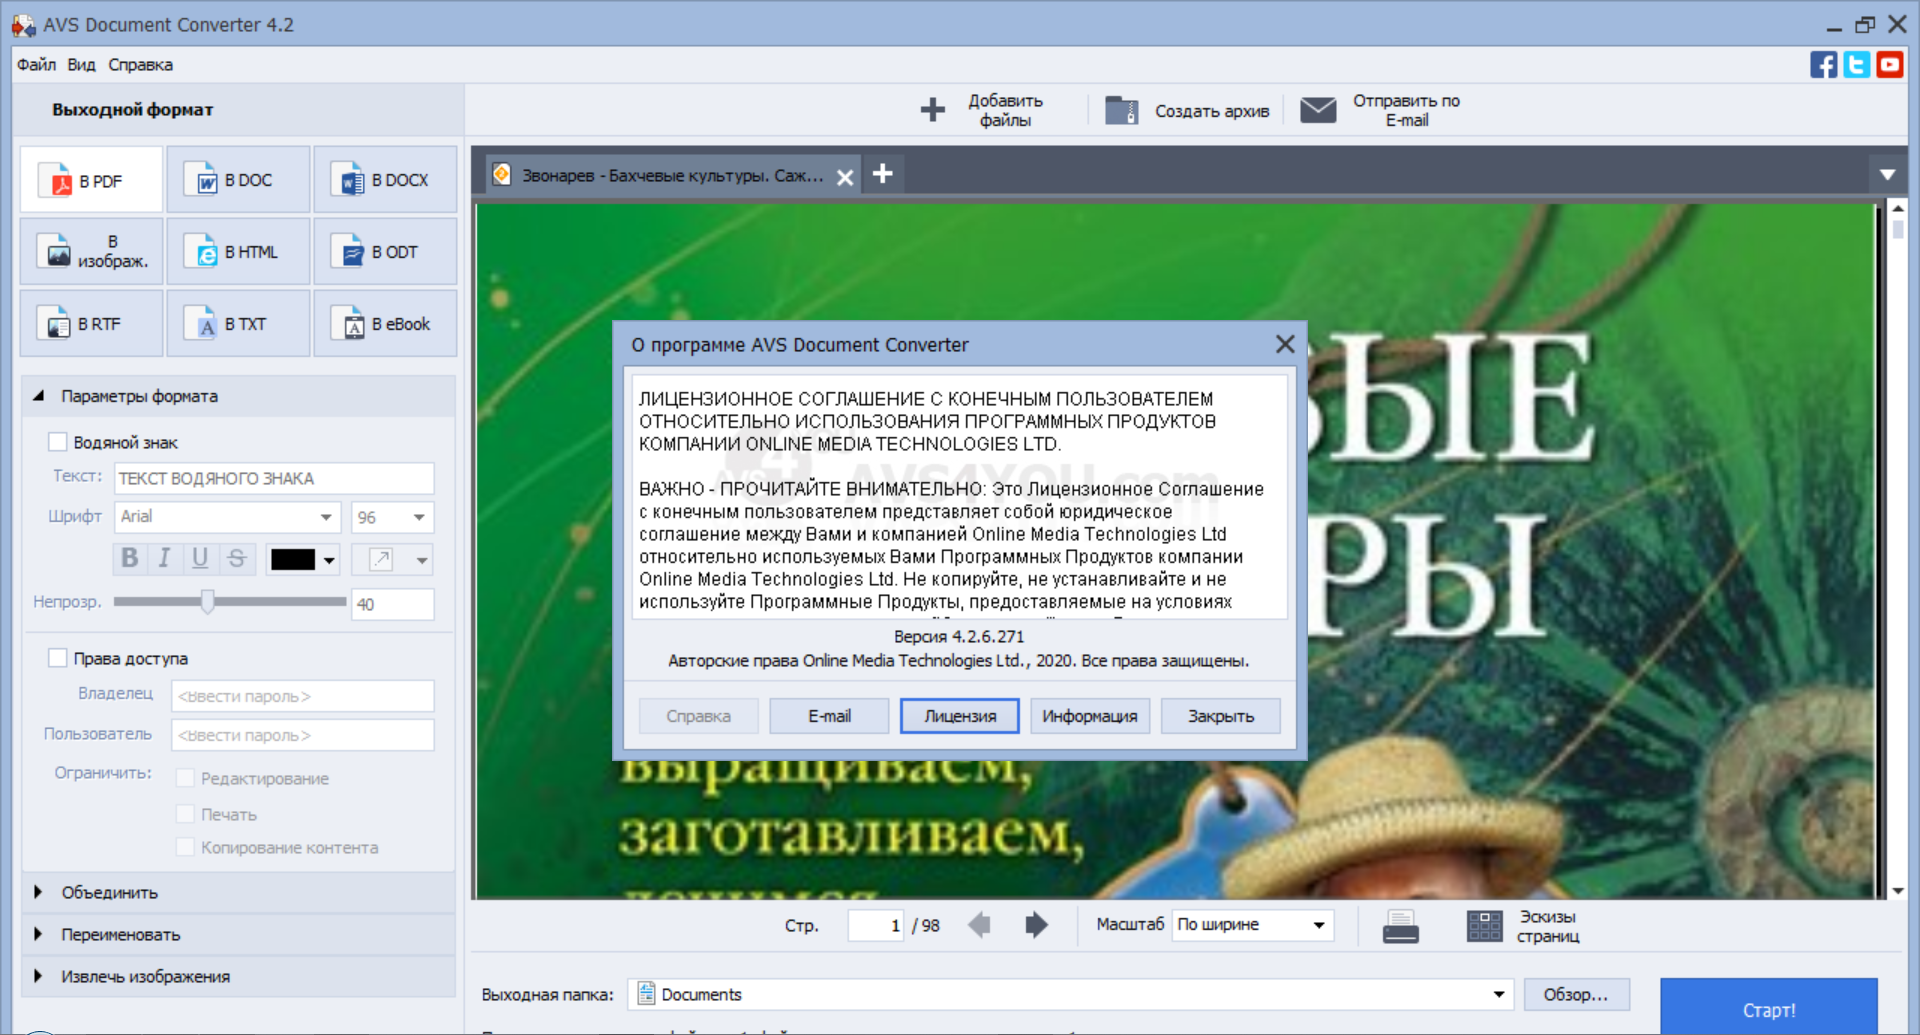Open the Масштаб По ширине dropdown
The height and width of the screenshot is (1035, 1920).
pos(1255,925)
